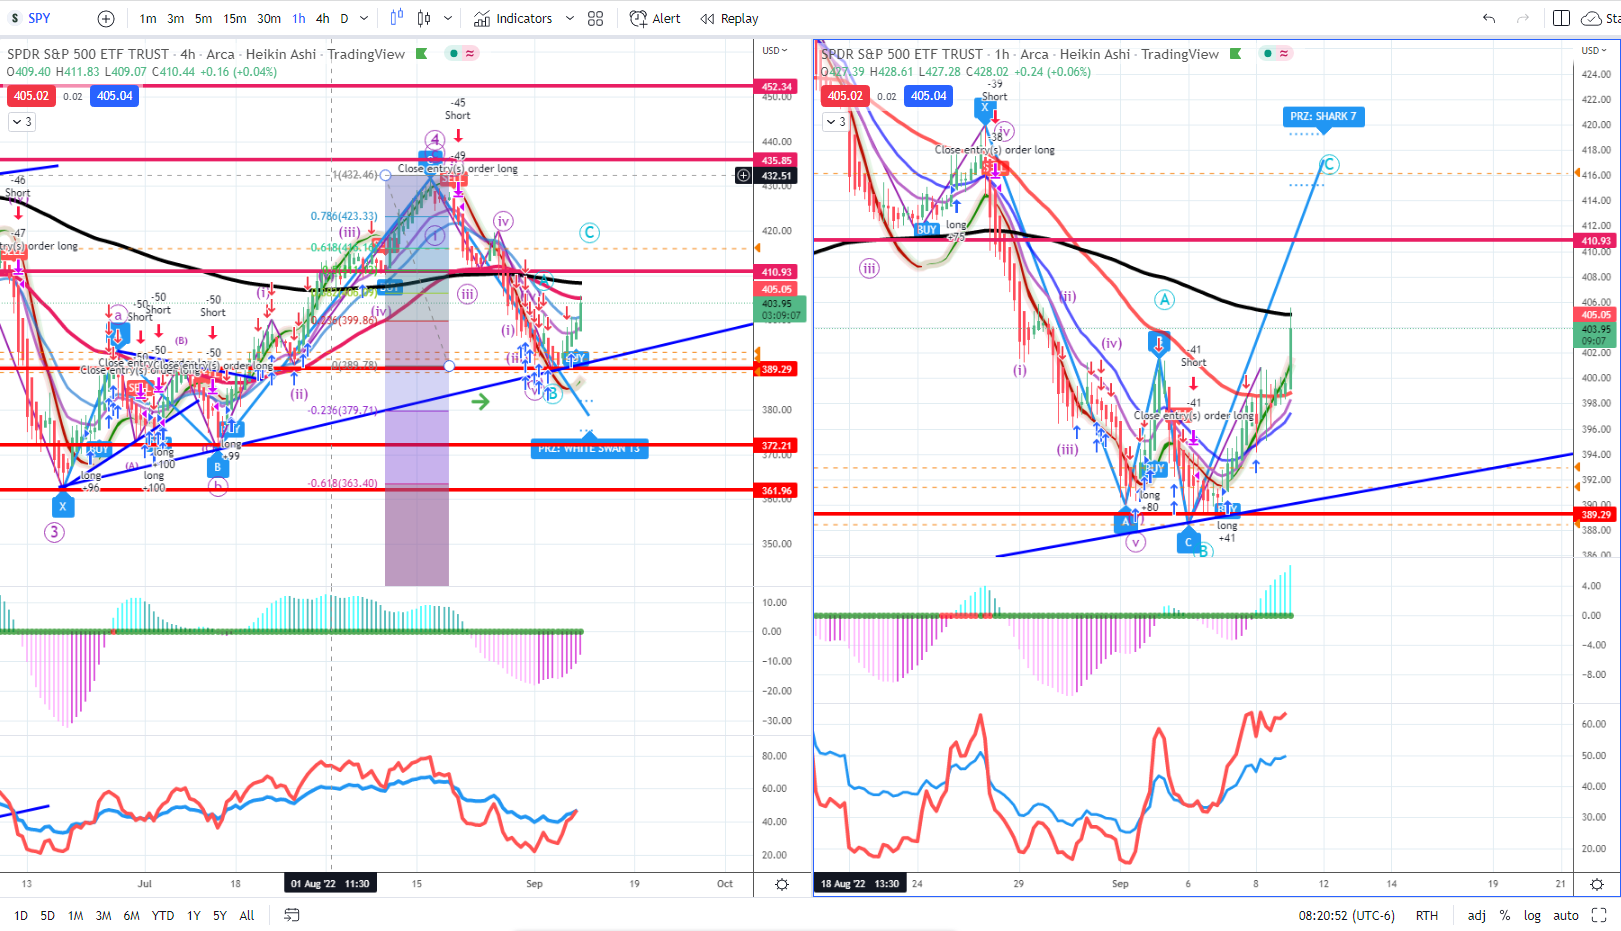Toggle left chart market status indicator
This screenshot has width=1621, height=931.
[x=454, y=54]
